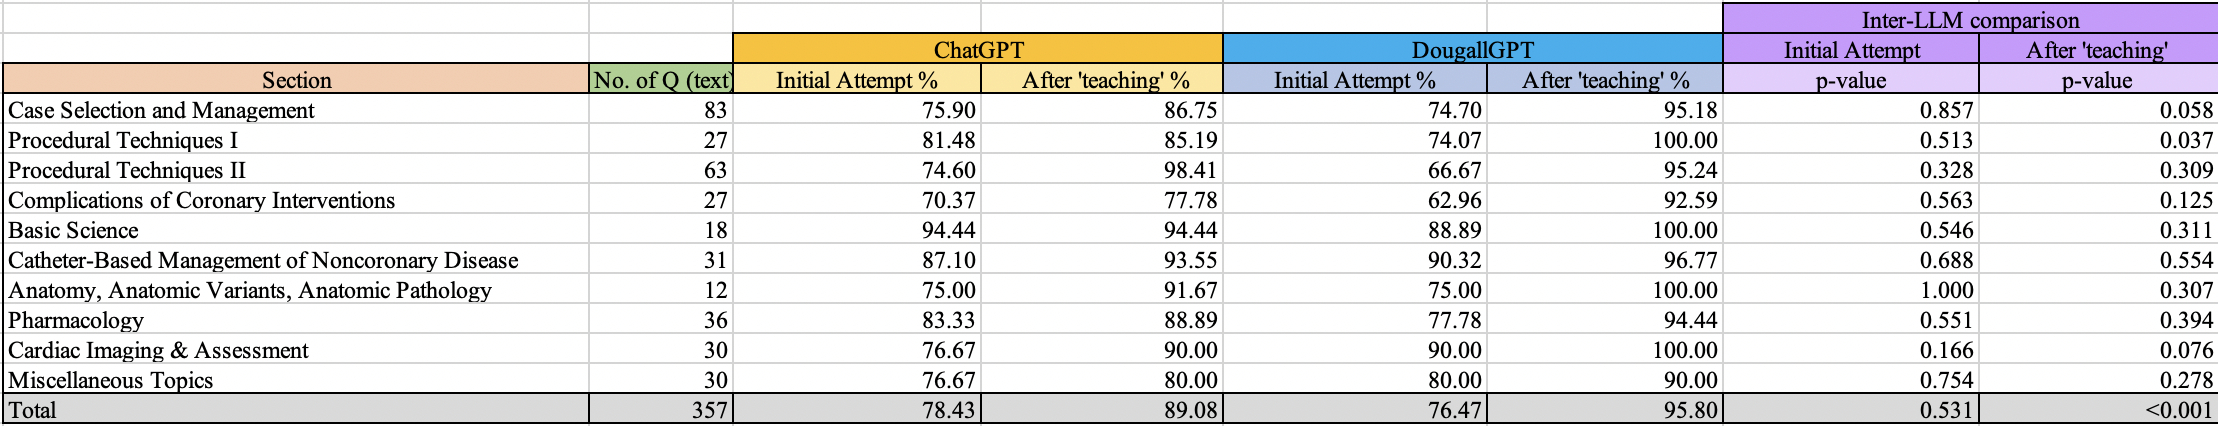
Task: Click the total question count 357
Action: [709, 410]
